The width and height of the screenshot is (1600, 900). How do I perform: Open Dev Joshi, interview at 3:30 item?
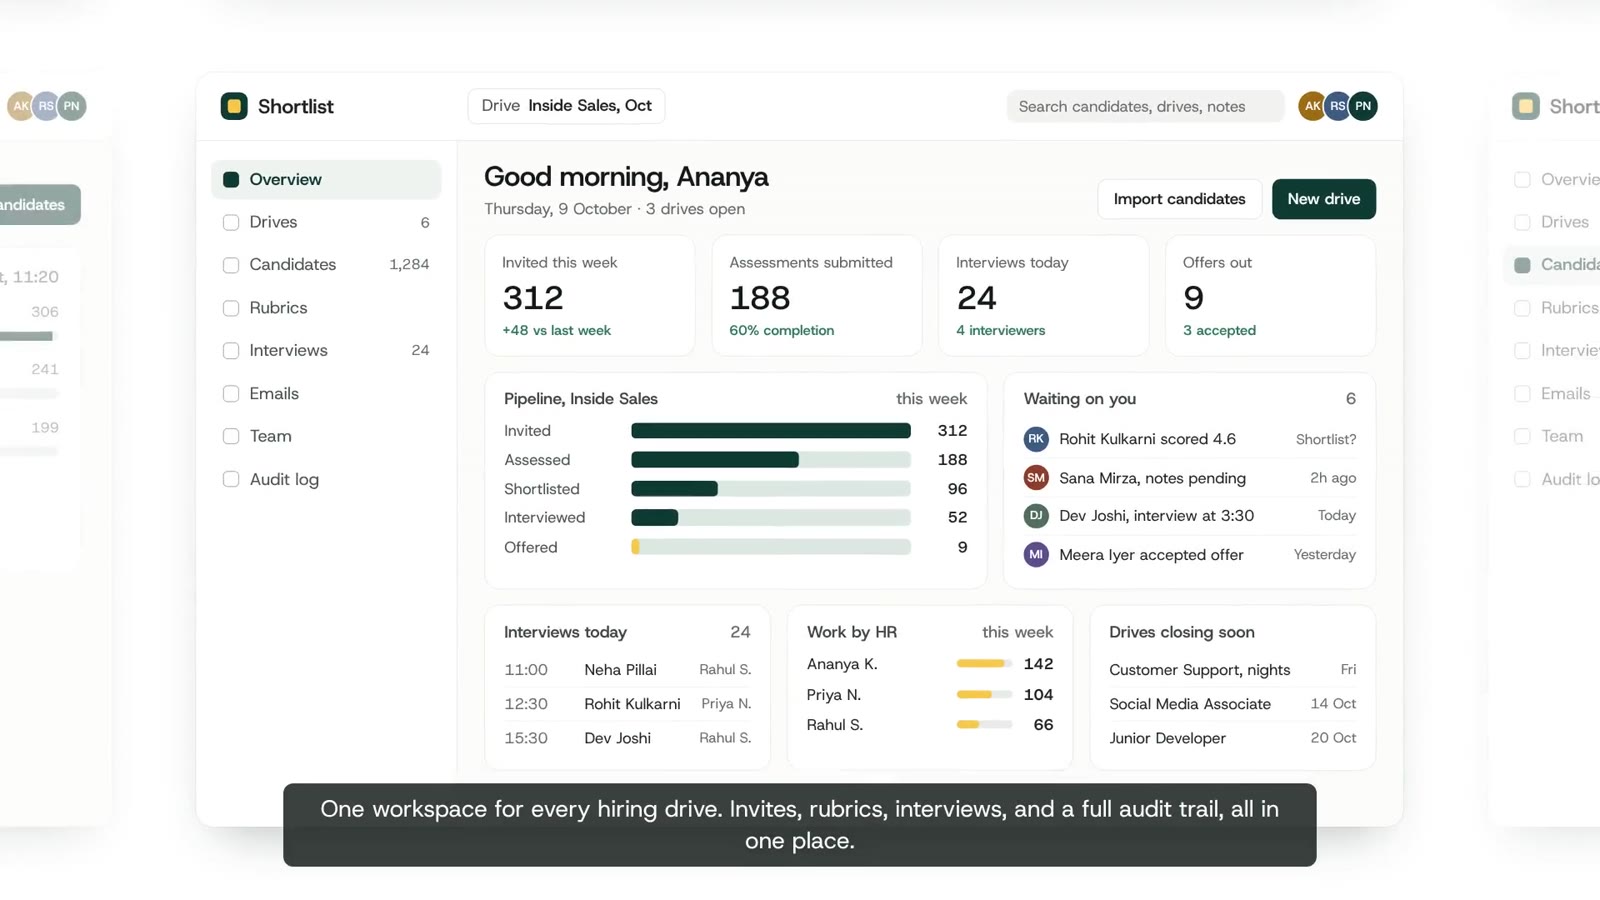pyautogui.click(x=1190, y=516)
